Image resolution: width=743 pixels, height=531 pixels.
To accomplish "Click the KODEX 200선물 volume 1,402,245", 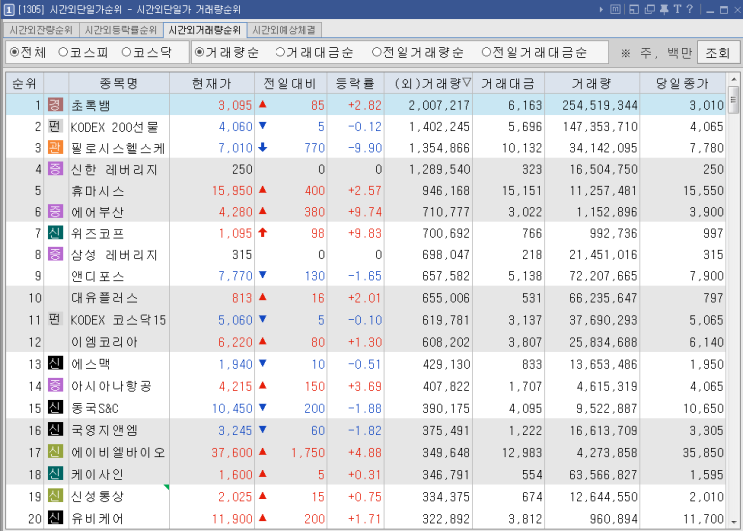I will coord(439,126).
